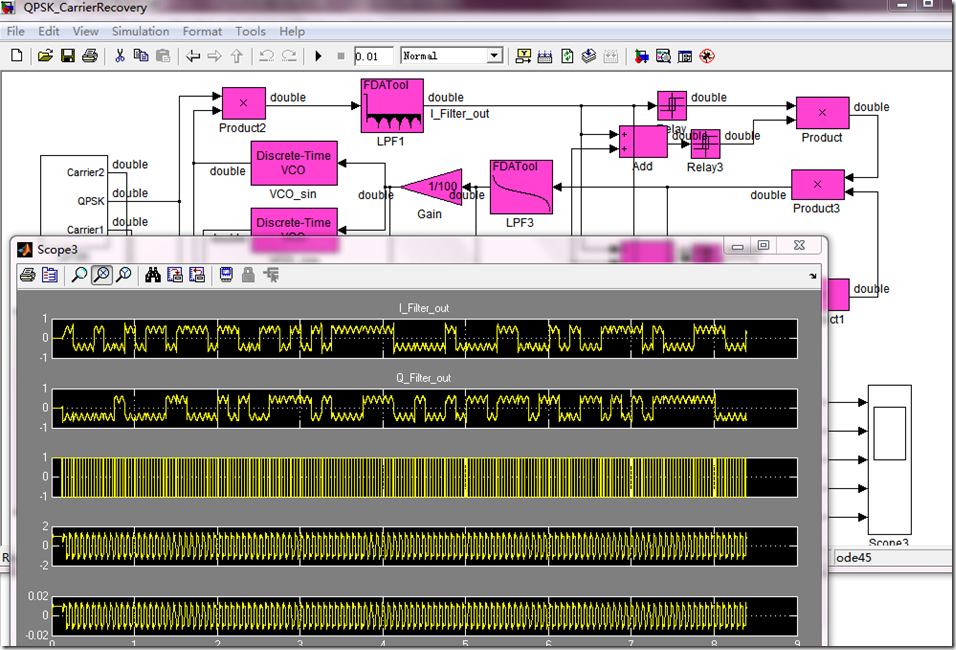Click the Autoscale binoculars icon in Scope3
The width and height of the screenshot is (956, 650).
pos(153,275)
